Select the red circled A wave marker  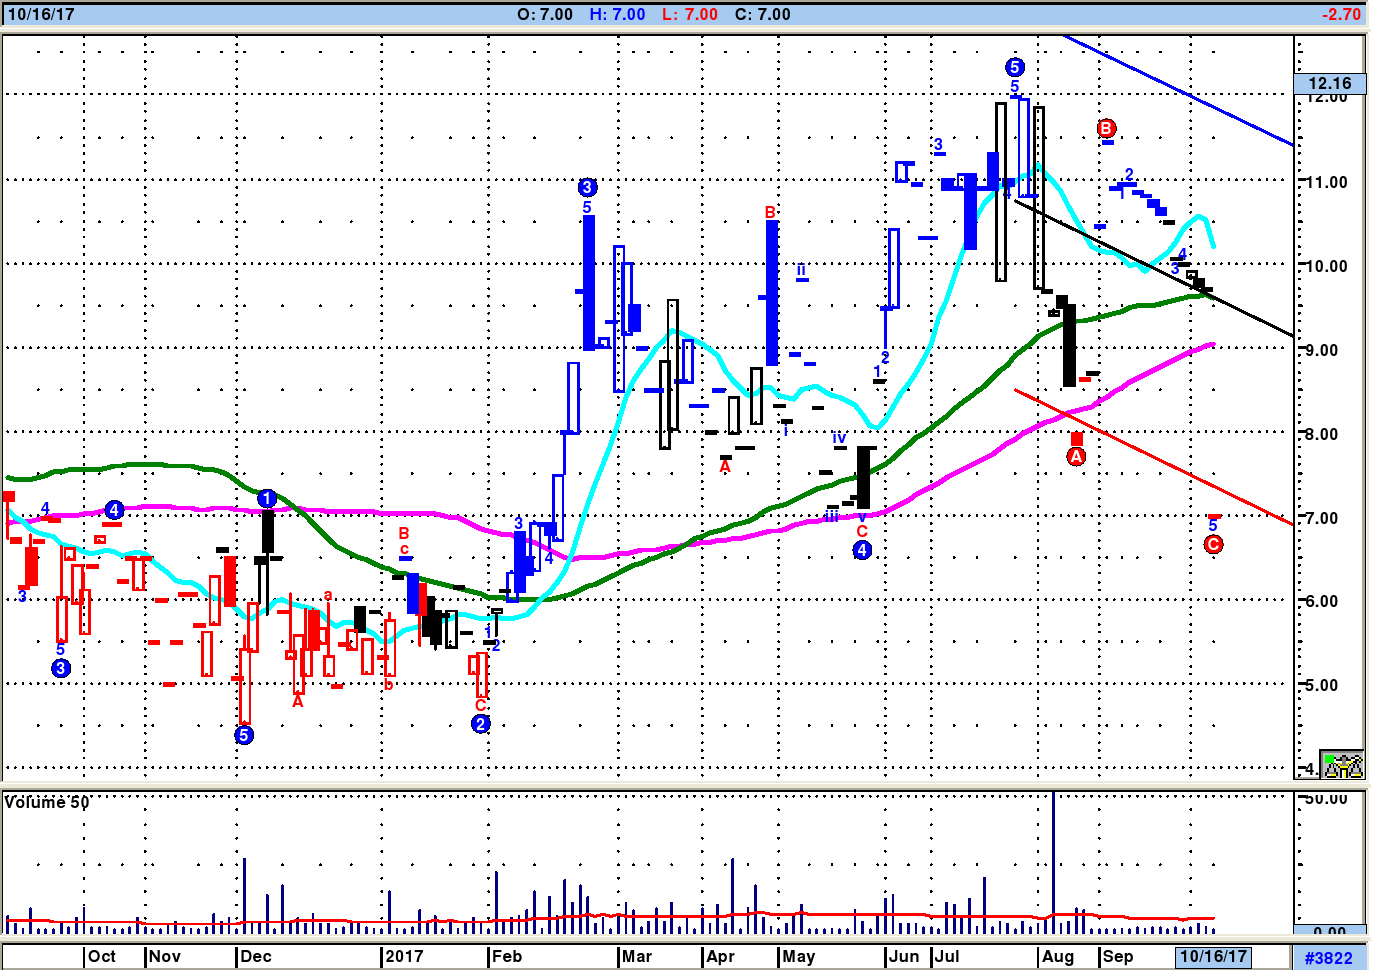(x=1076, y=457)
